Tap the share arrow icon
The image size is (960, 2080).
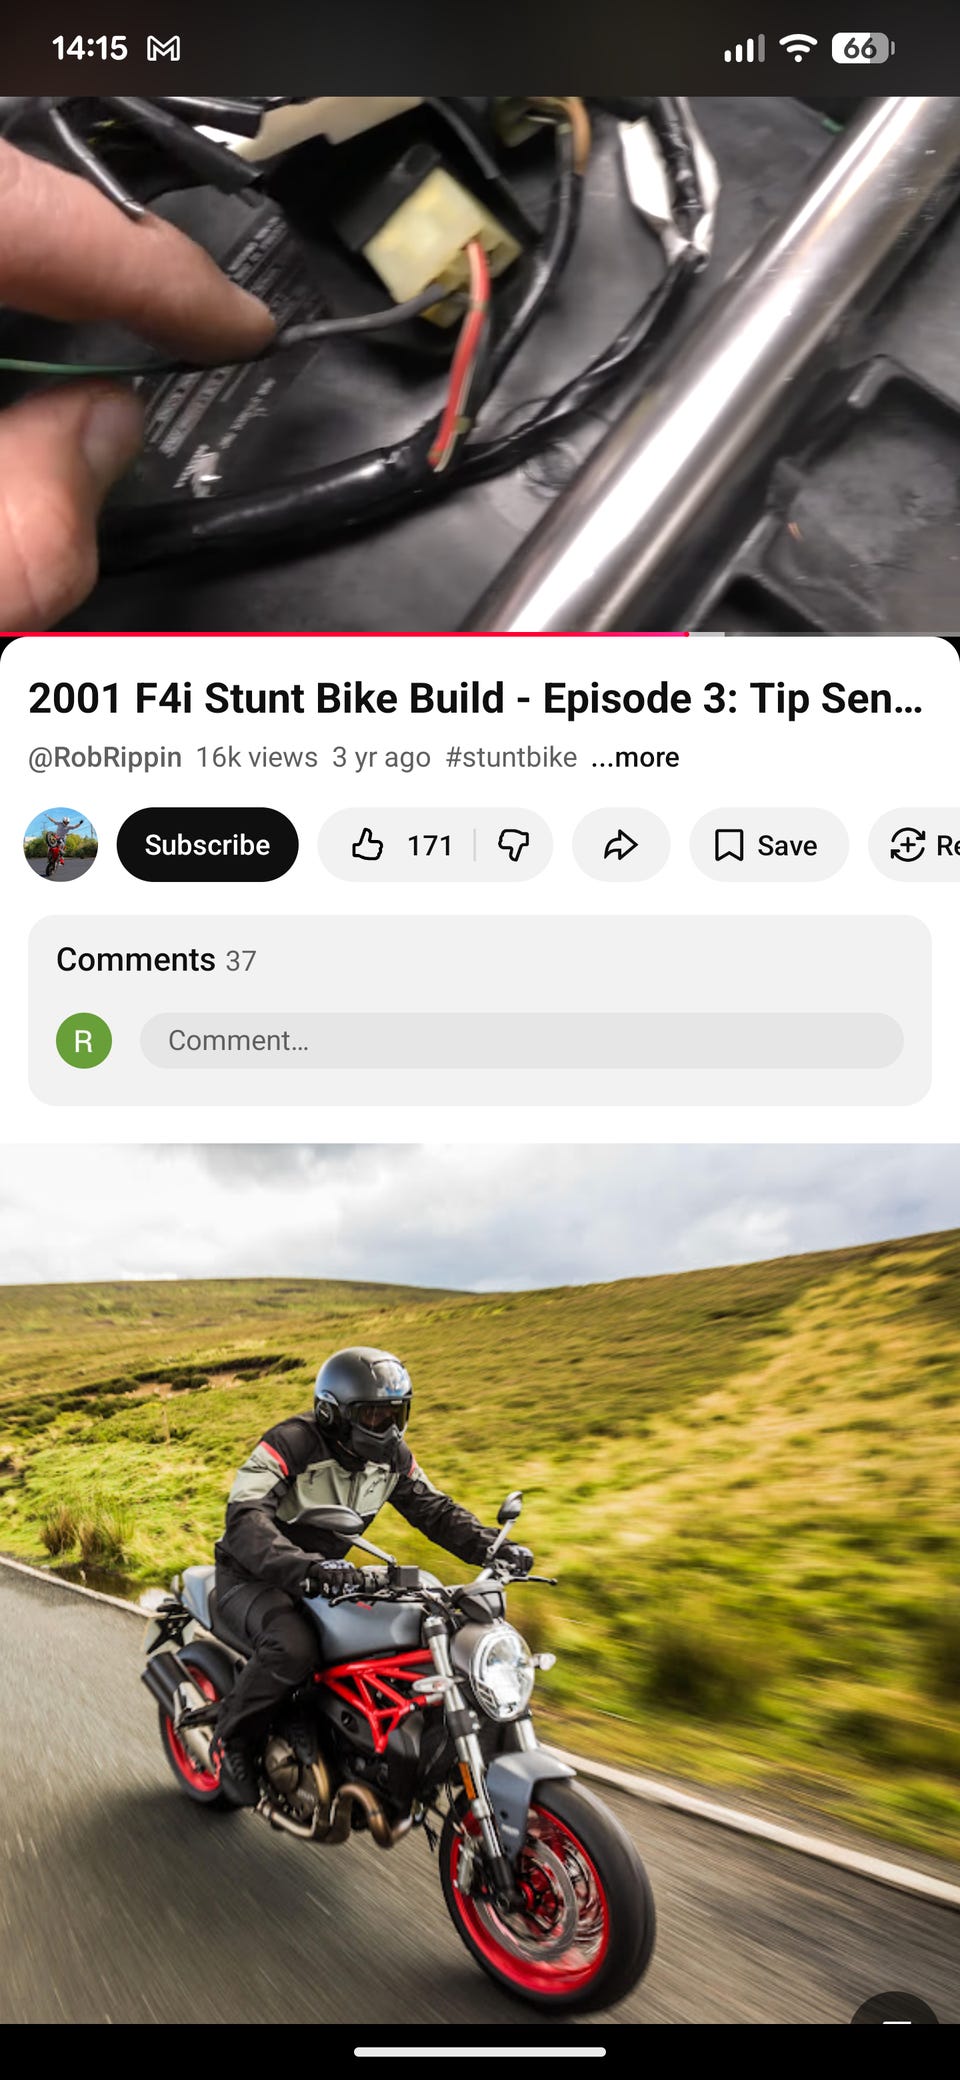pos(621,845)
